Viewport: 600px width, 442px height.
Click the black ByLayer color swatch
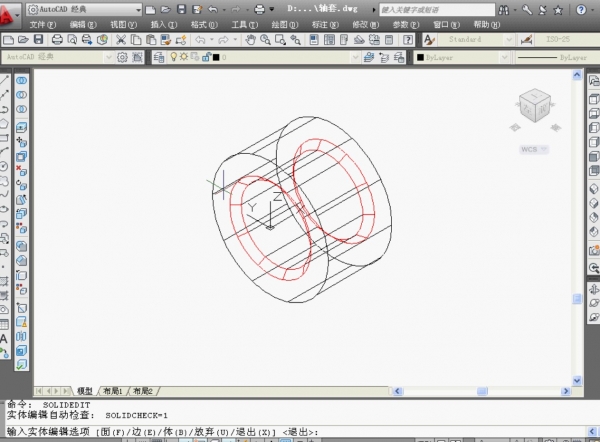click(x=420, y=57)
